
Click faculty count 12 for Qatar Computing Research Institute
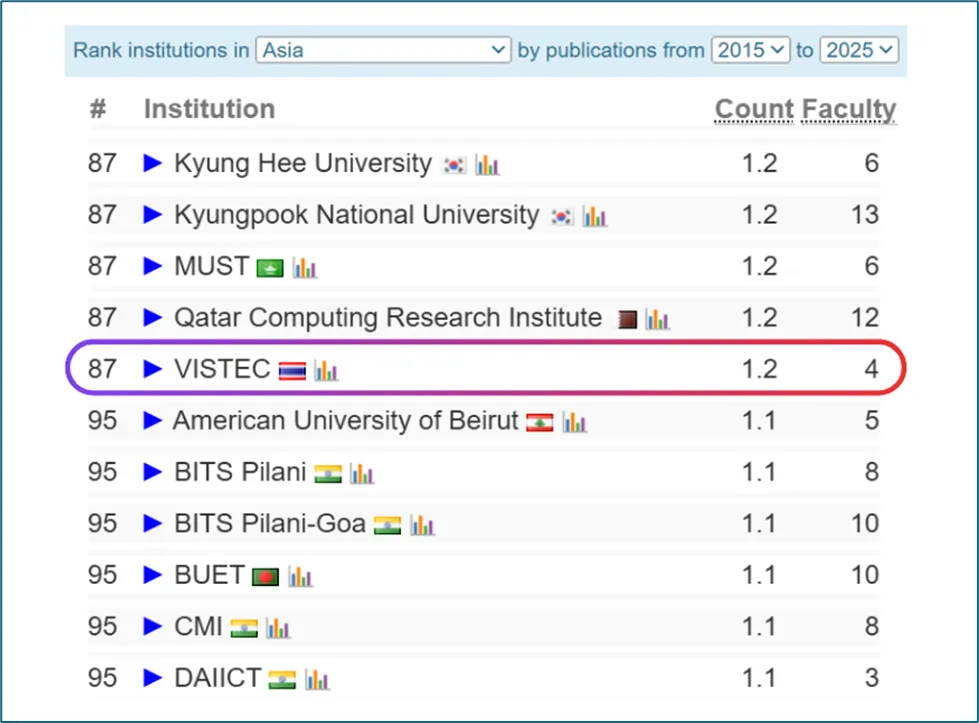[x=865, y=318]
